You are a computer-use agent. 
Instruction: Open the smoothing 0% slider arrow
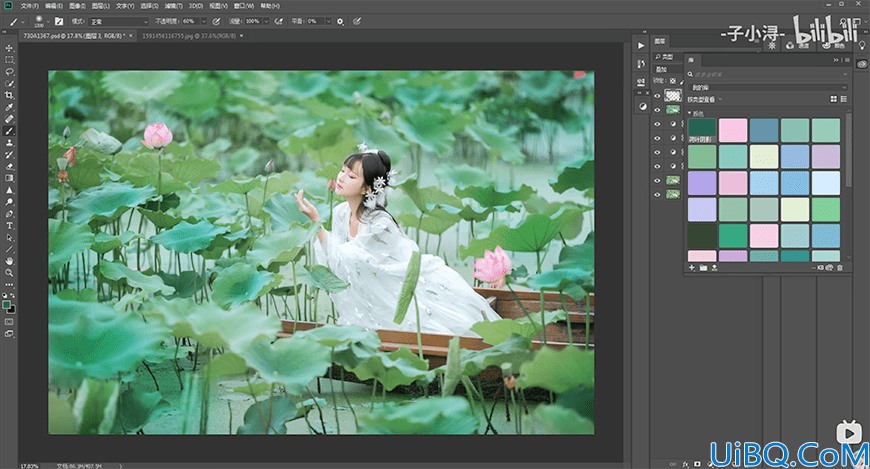pyautogui.click(x=328, y=21)
